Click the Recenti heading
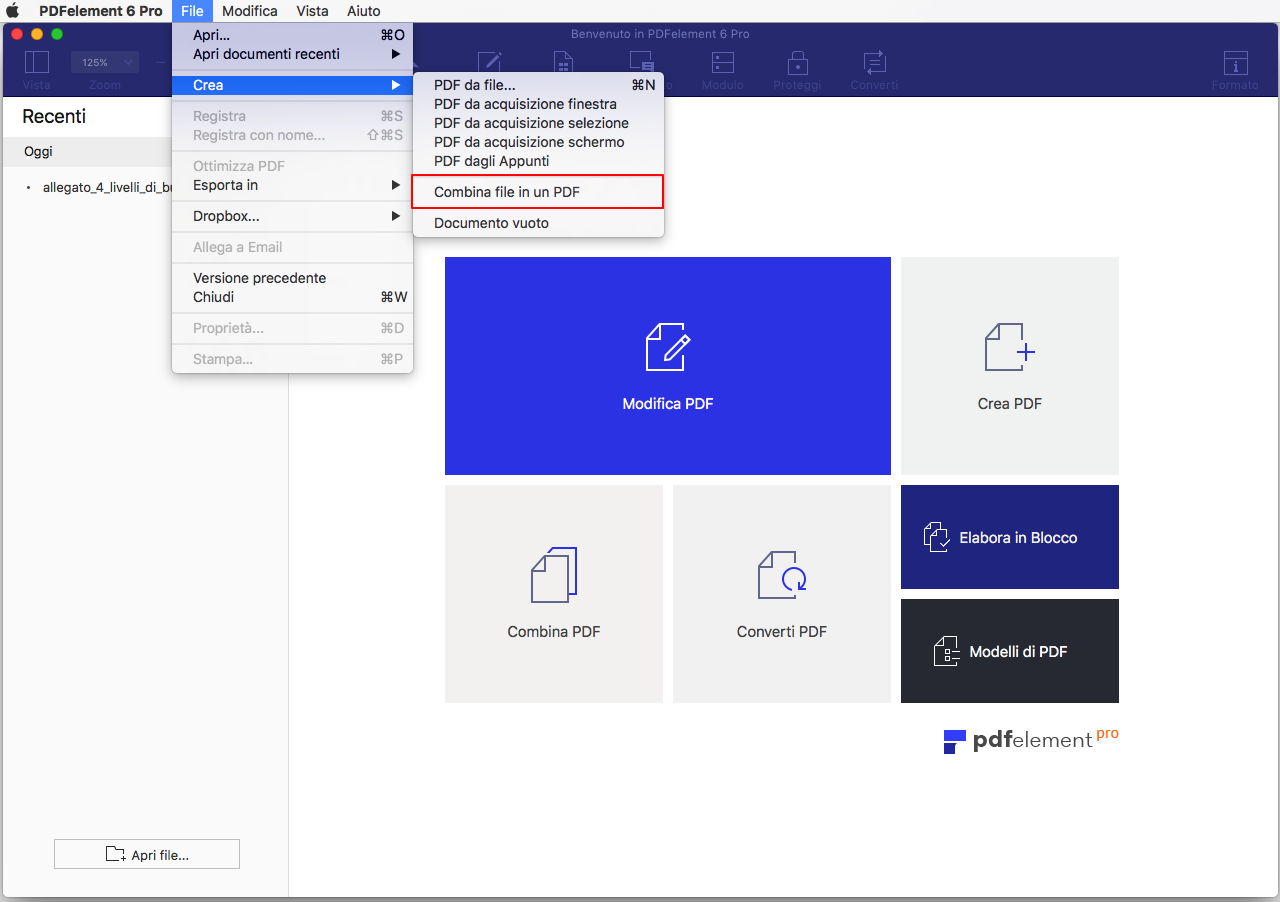 tap(54, 116)
